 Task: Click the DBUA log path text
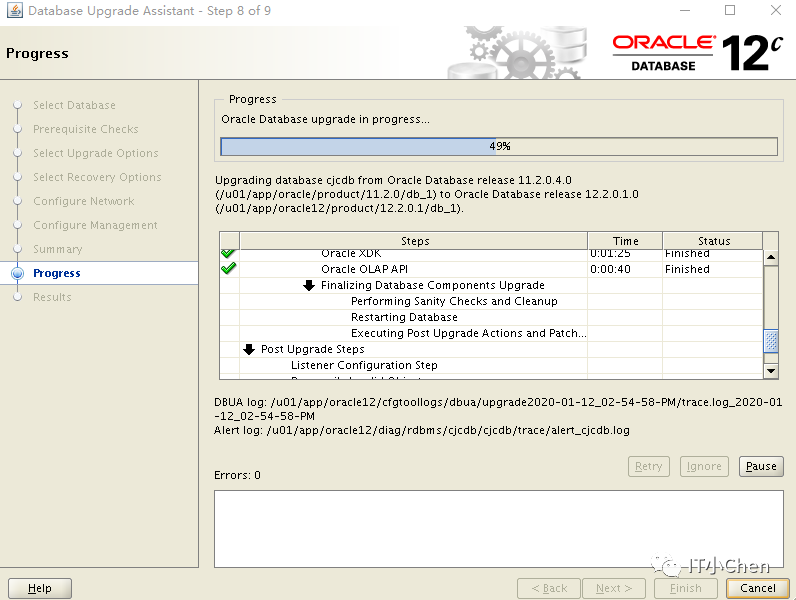[498, 409]
